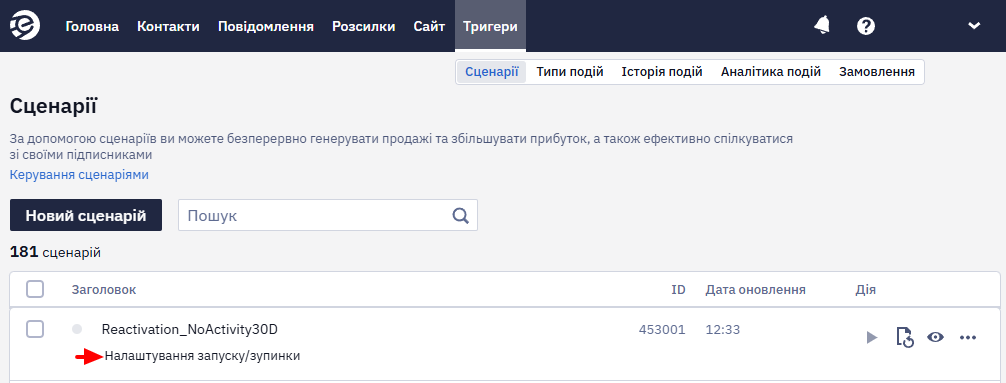The width and height of the screenshot is (1006, 383).
Task: Sort by the Заголовок column header
Action: (x=104, y=290)
